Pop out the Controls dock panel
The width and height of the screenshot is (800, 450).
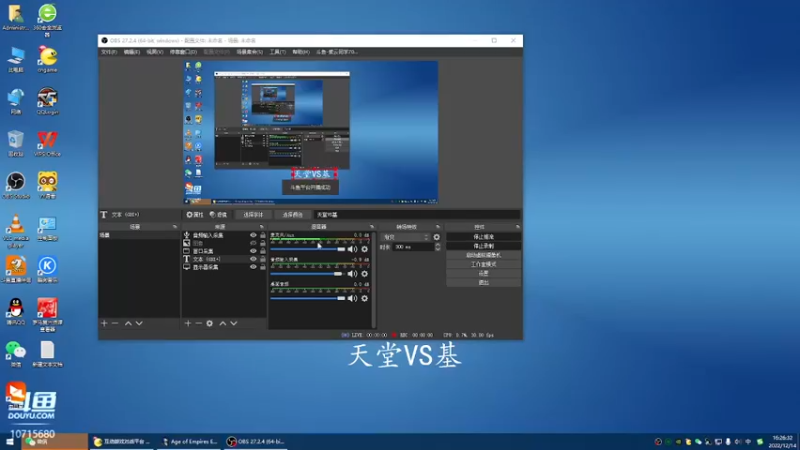tap(517, 227)
